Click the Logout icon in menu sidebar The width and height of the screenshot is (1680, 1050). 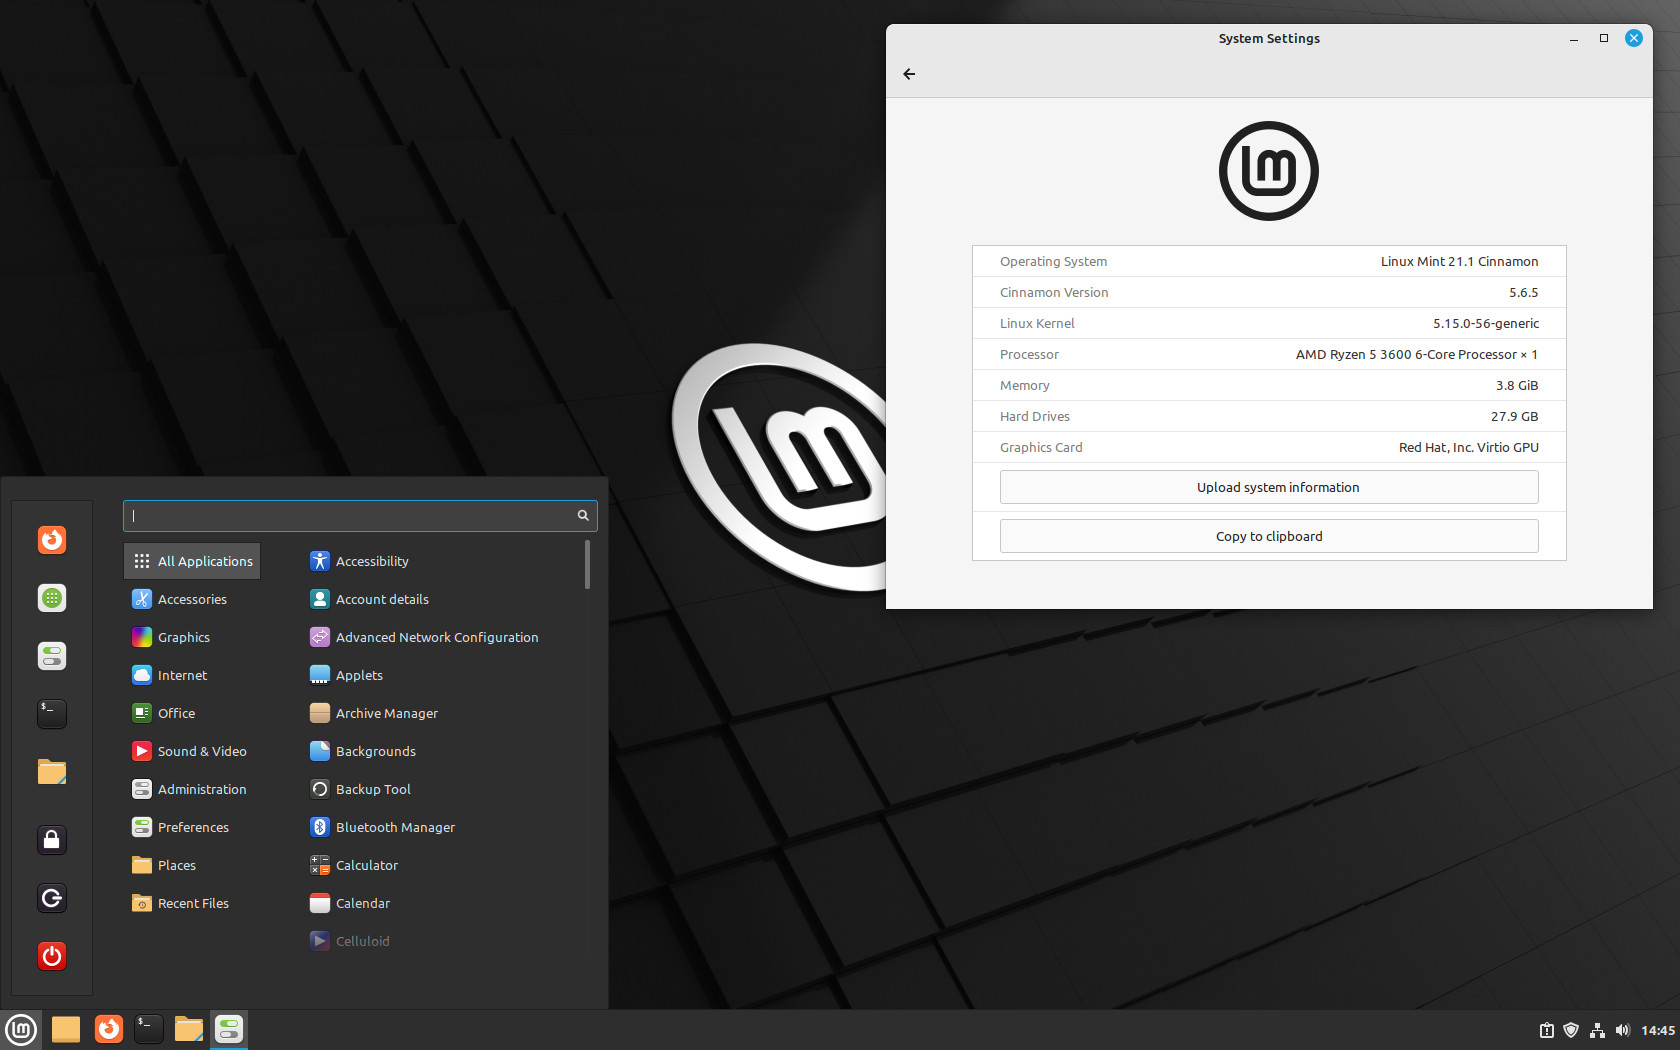tap(52, 898)
